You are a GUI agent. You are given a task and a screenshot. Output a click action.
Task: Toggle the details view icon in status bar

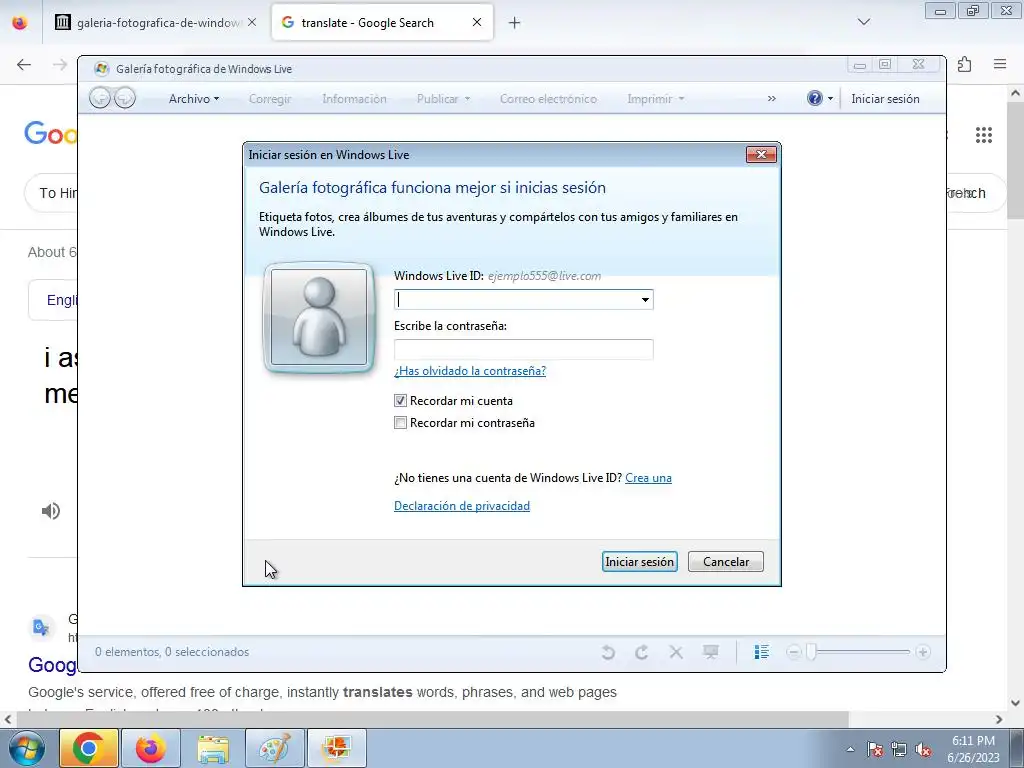(761, 652)
